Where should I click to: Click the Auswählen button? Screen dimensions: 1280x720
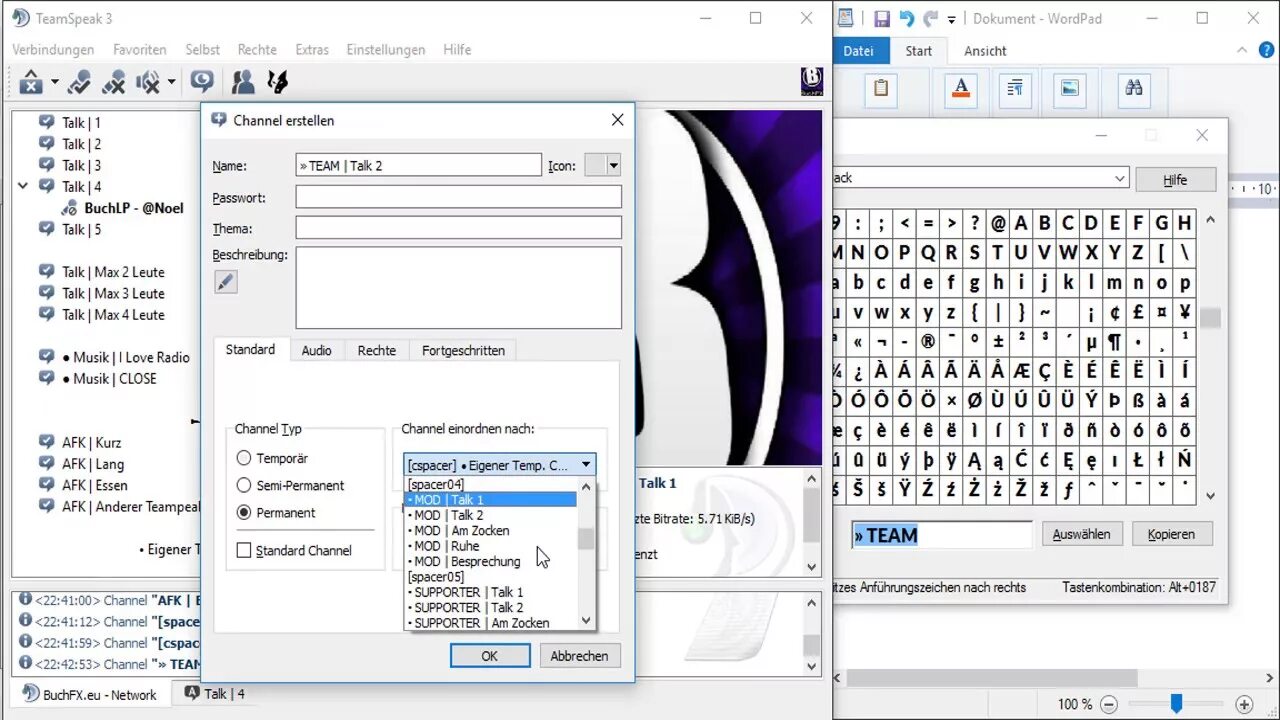[1082, 534]
